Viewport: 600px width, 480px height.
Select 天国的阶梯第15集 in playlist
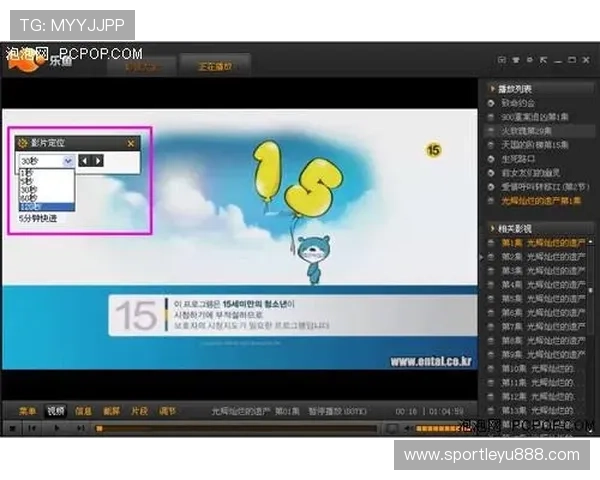click(x=535, y=145)
